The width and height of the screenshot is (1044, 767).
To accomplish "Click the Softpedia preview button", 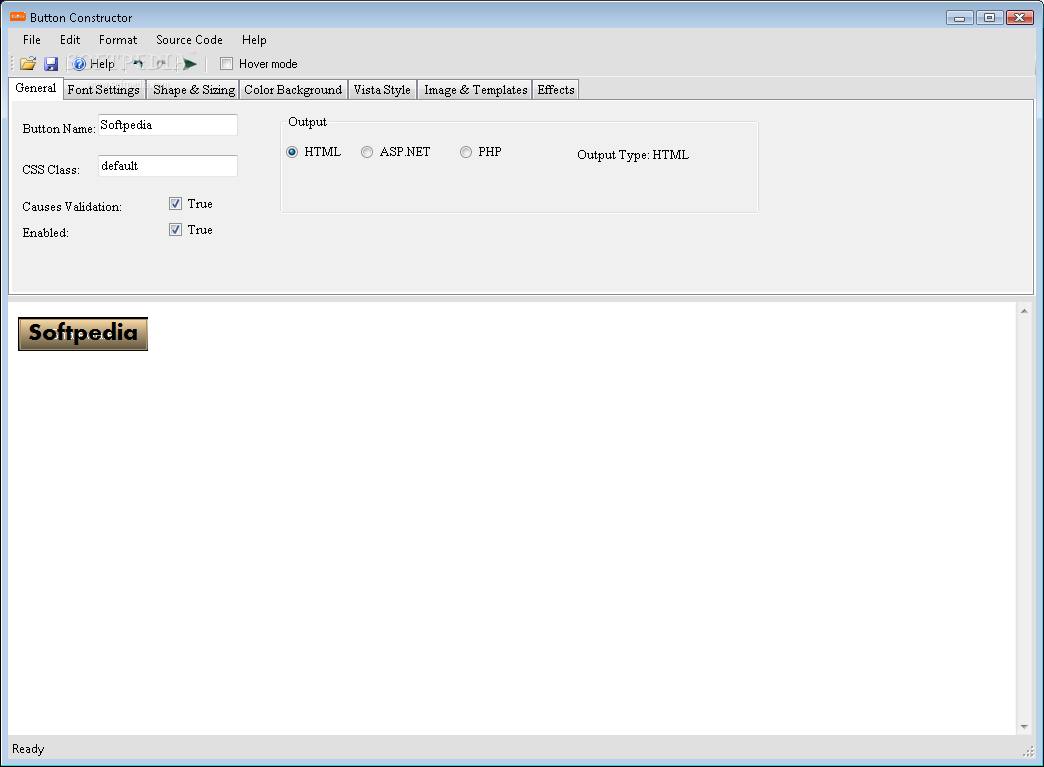I will pyautogui.click(x=83, y=334).
